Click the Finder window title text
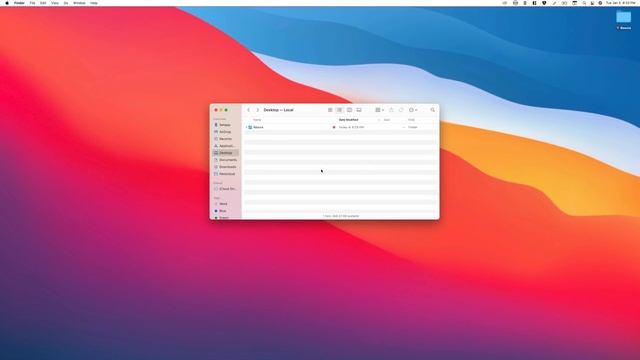 (278, 110)
